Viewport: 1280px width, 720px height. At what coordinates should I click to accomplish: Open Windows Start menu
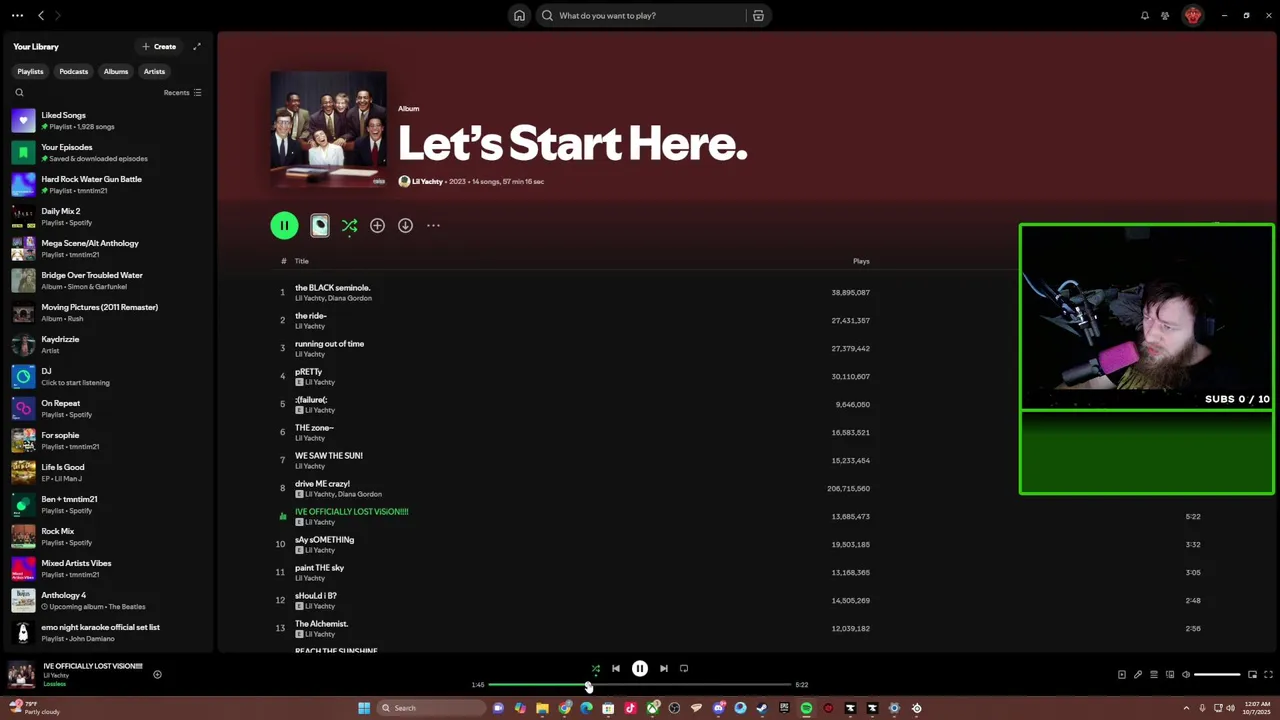pyautogui.click(x=364, y=708)
